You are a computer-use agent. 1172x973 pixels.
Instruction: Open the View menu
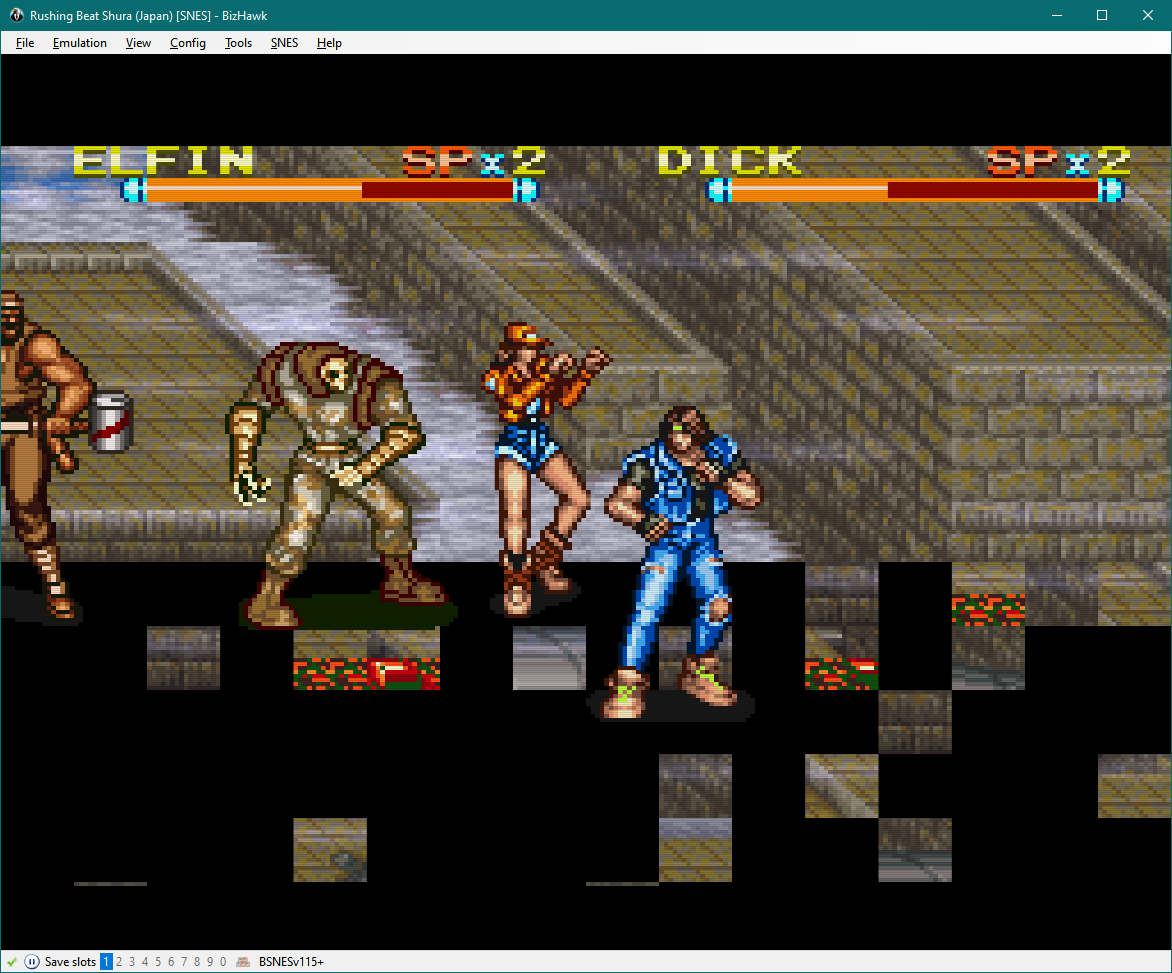coord(137,42)
